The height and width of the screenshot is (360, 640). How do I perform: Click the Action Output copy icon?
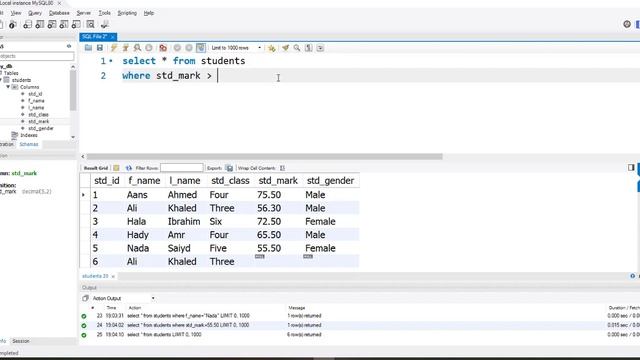click(85, 298)
